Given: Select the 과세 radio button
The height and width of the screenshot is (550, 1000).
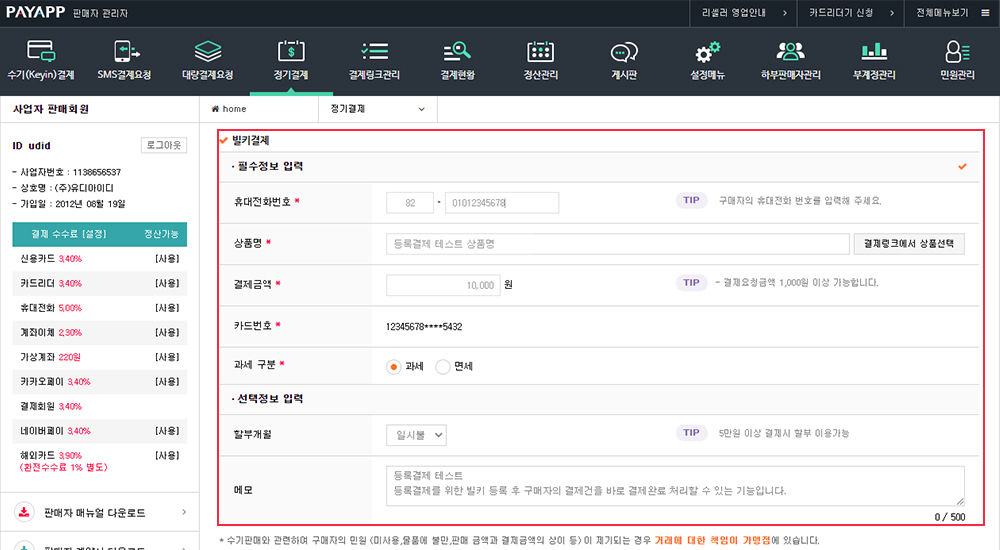Looking at the screenshot, I should coord(394,367).
